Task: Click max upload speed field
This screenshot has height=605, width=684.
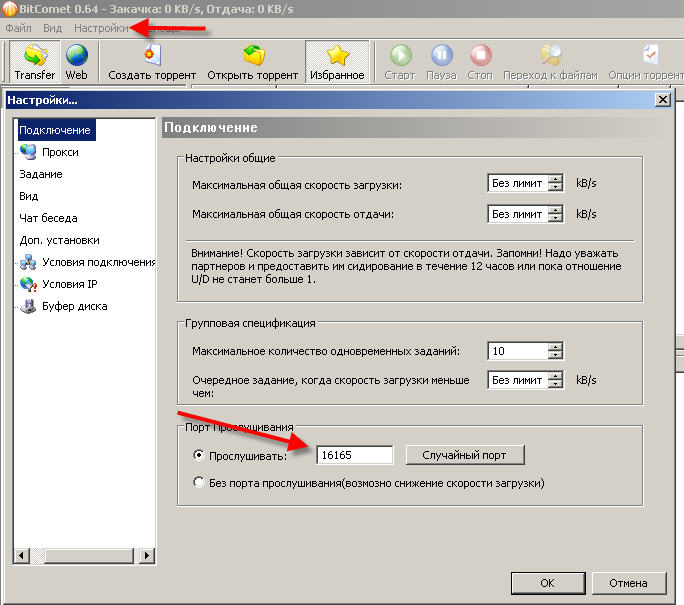Action: coord(518,214)
